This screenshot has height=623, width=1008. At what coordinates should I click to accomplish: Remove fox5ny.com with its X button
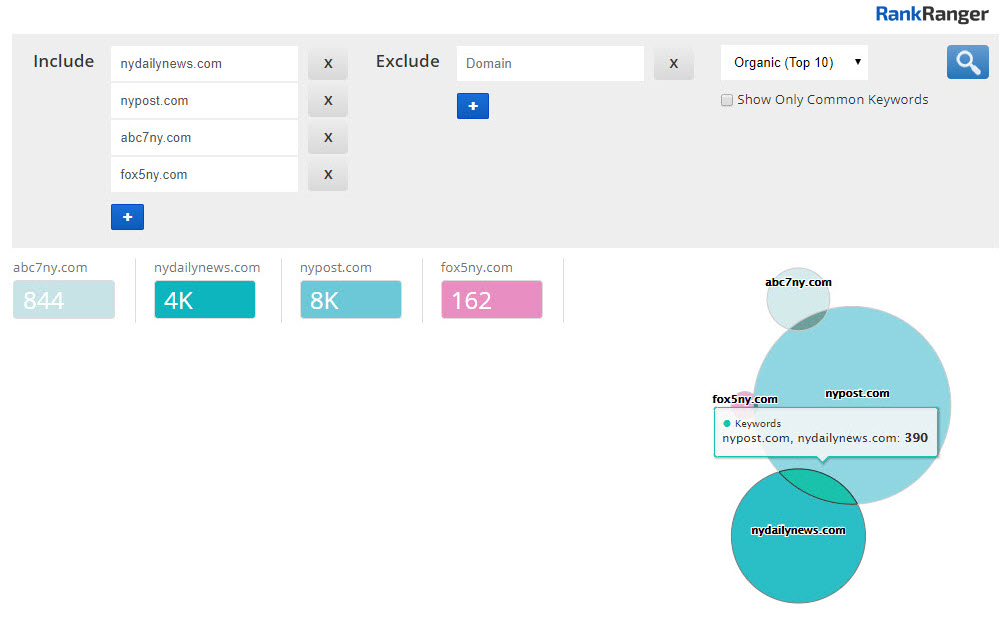pyautogui.click(x=328, y=175)
